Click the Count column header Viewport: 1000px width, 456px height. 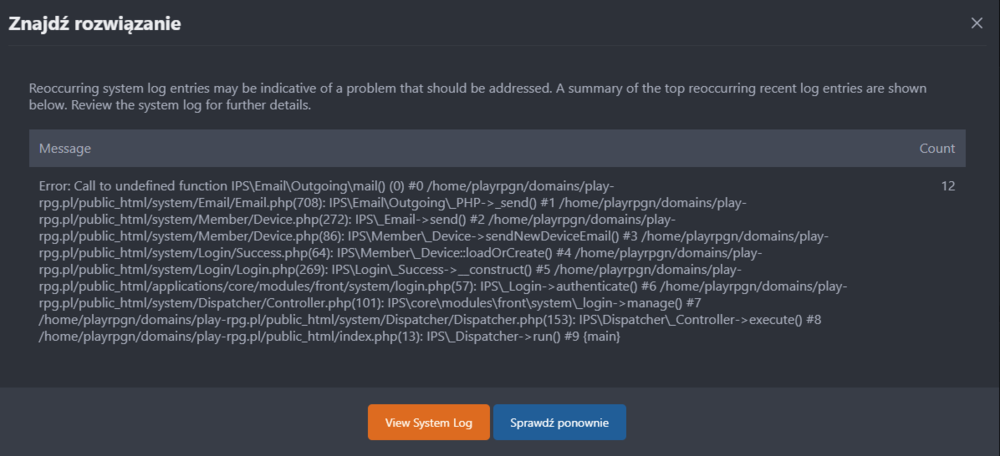click(936, 149)
